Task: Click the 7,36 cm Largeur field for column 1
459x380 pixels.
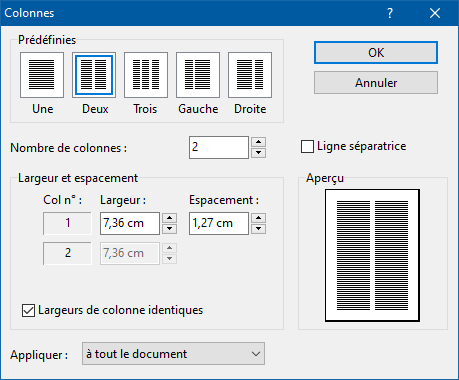Action: (130, 223)
